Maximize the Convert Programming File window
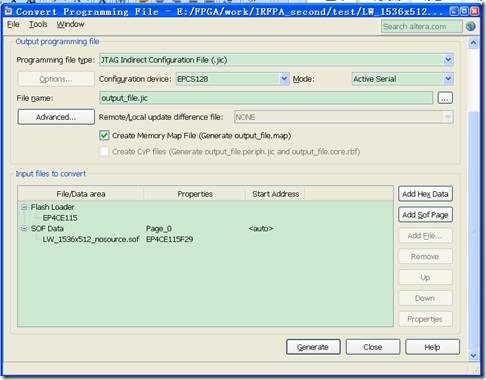 pyautogui.click(x=464, y=11)
